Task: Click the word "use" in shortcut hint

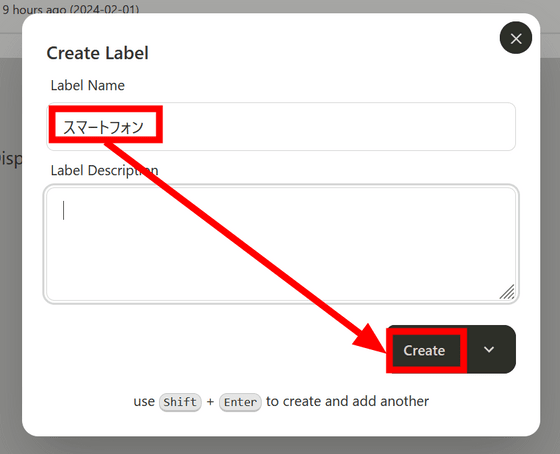Action: pyautogui.click(x=144, y=401)
